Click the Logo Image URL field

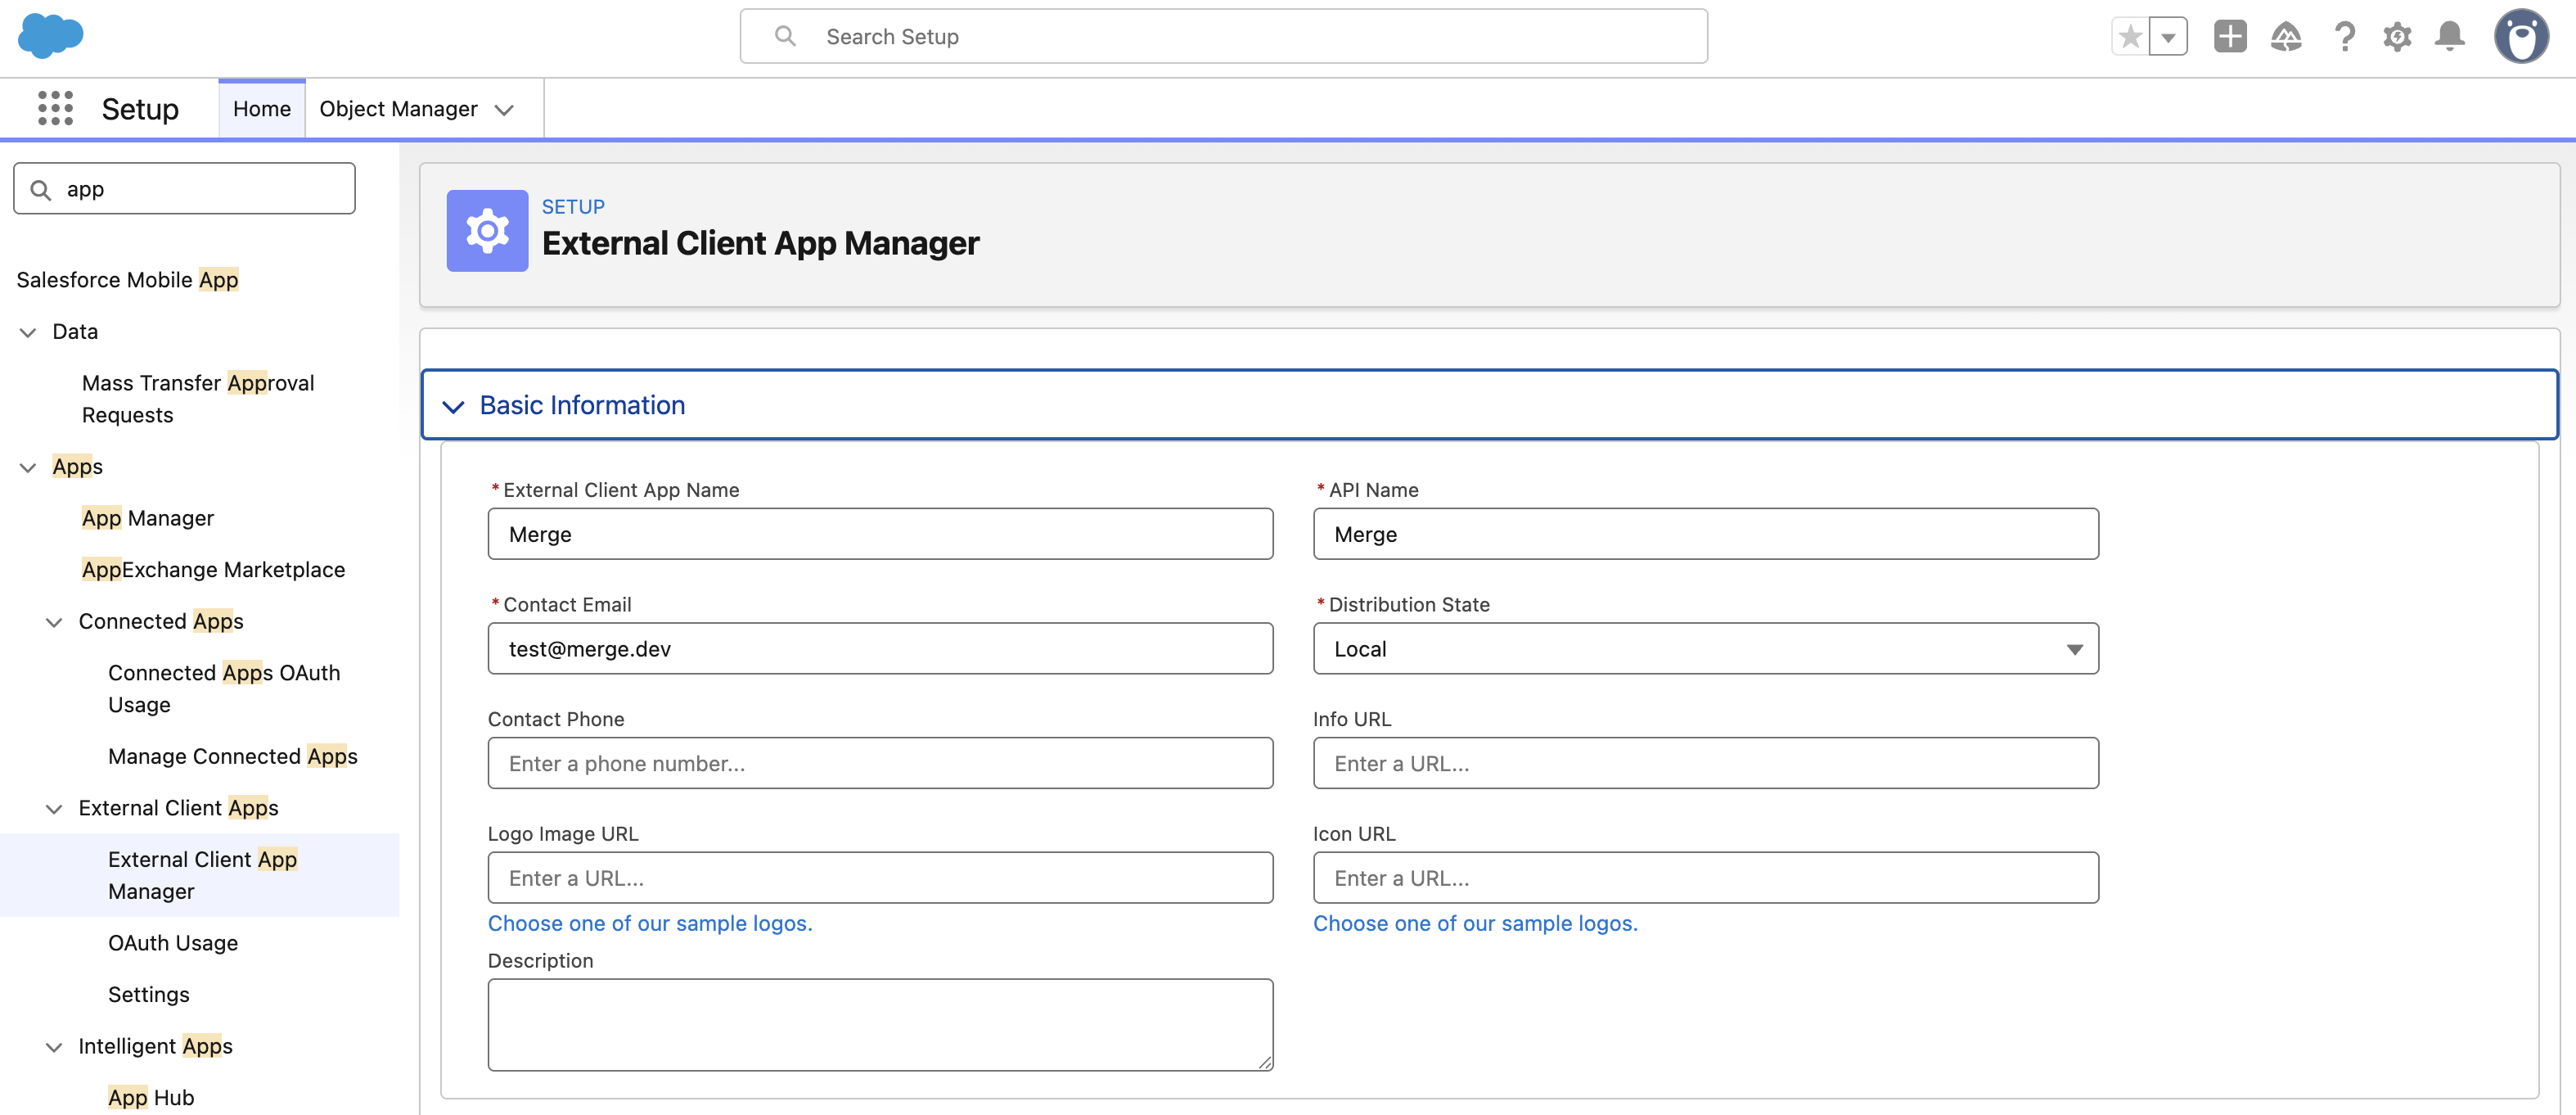coord(880,877)
